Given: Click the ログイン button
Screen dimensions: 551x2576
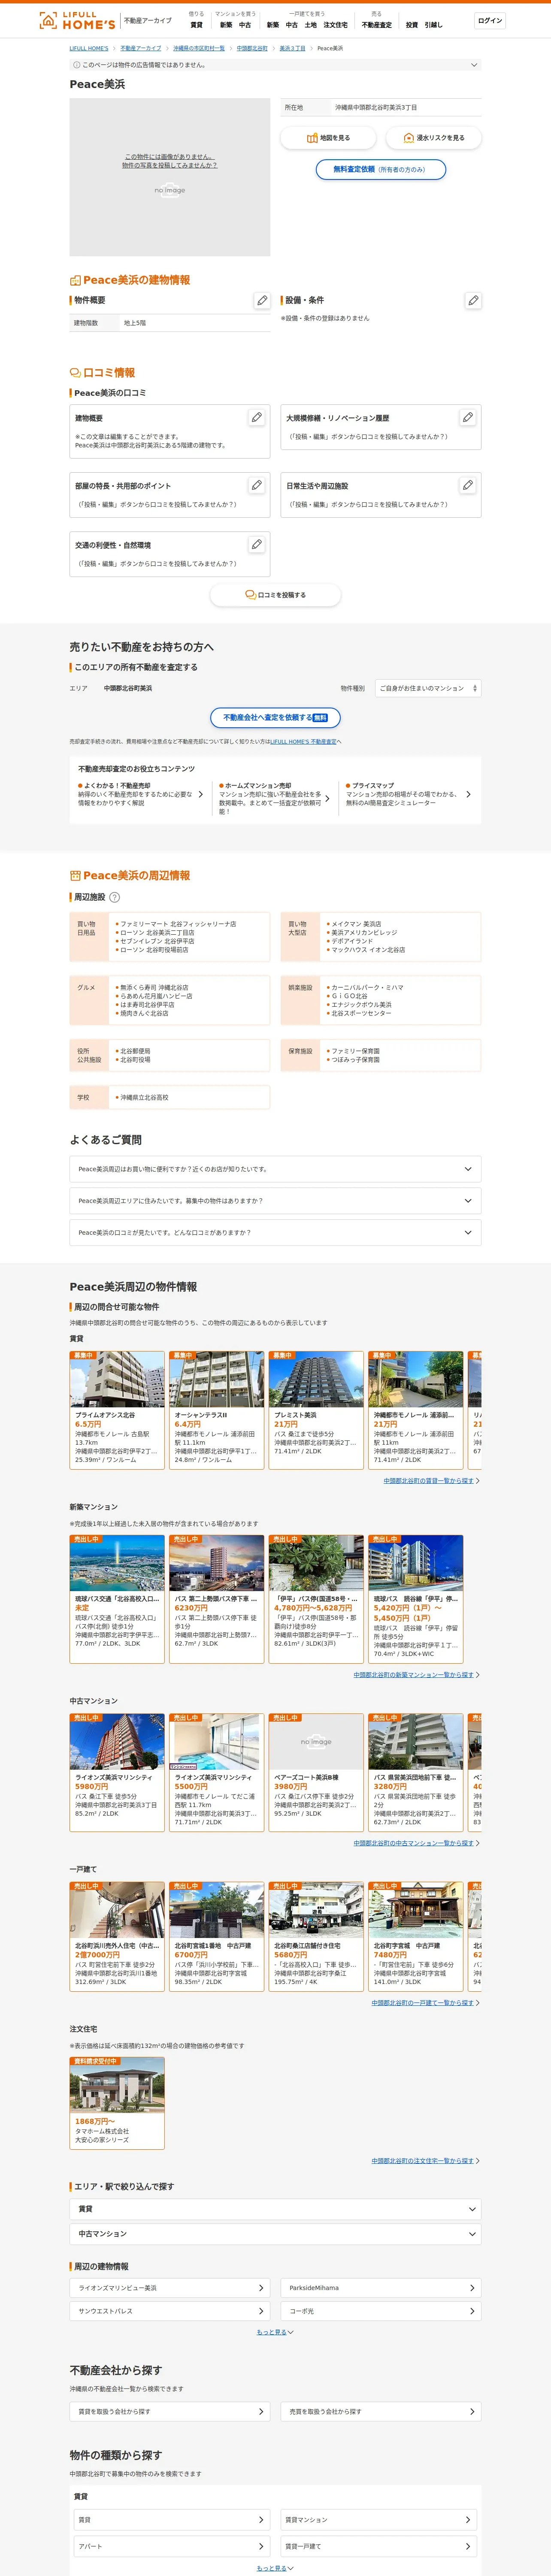Looking at the screenshot, I should click(x=490, y=20).
